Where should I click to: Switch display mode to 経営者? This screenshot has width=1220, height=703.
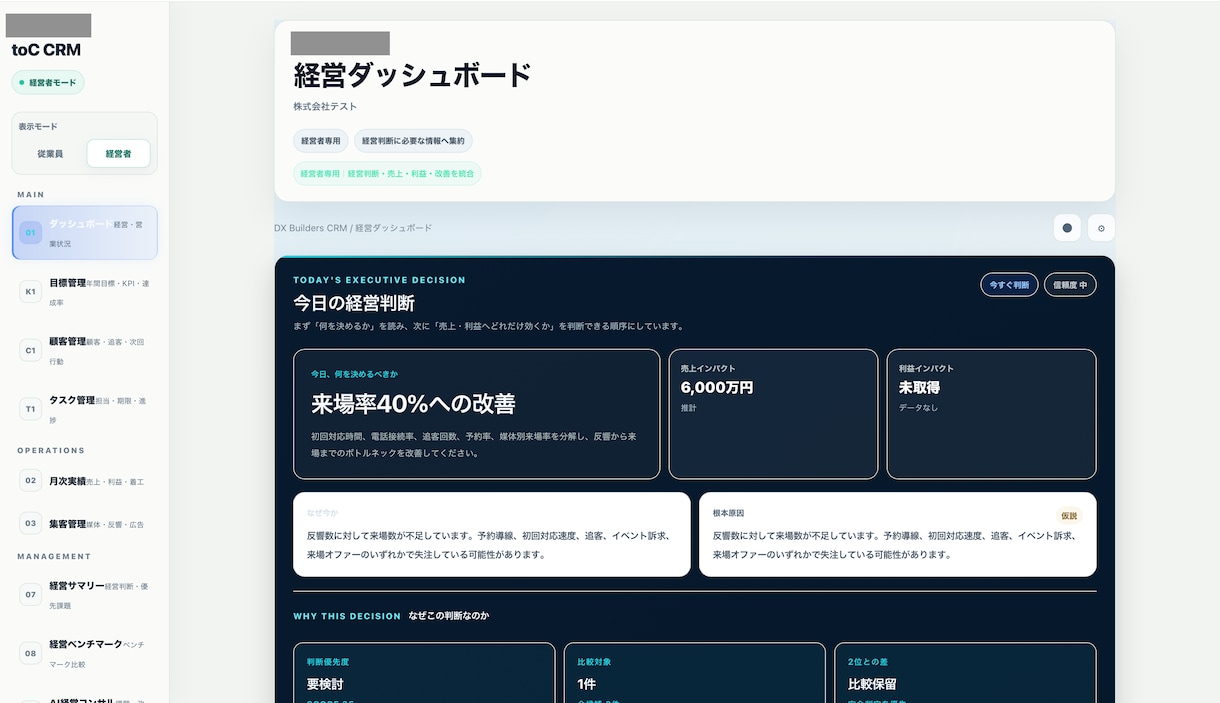click(118, 153)
